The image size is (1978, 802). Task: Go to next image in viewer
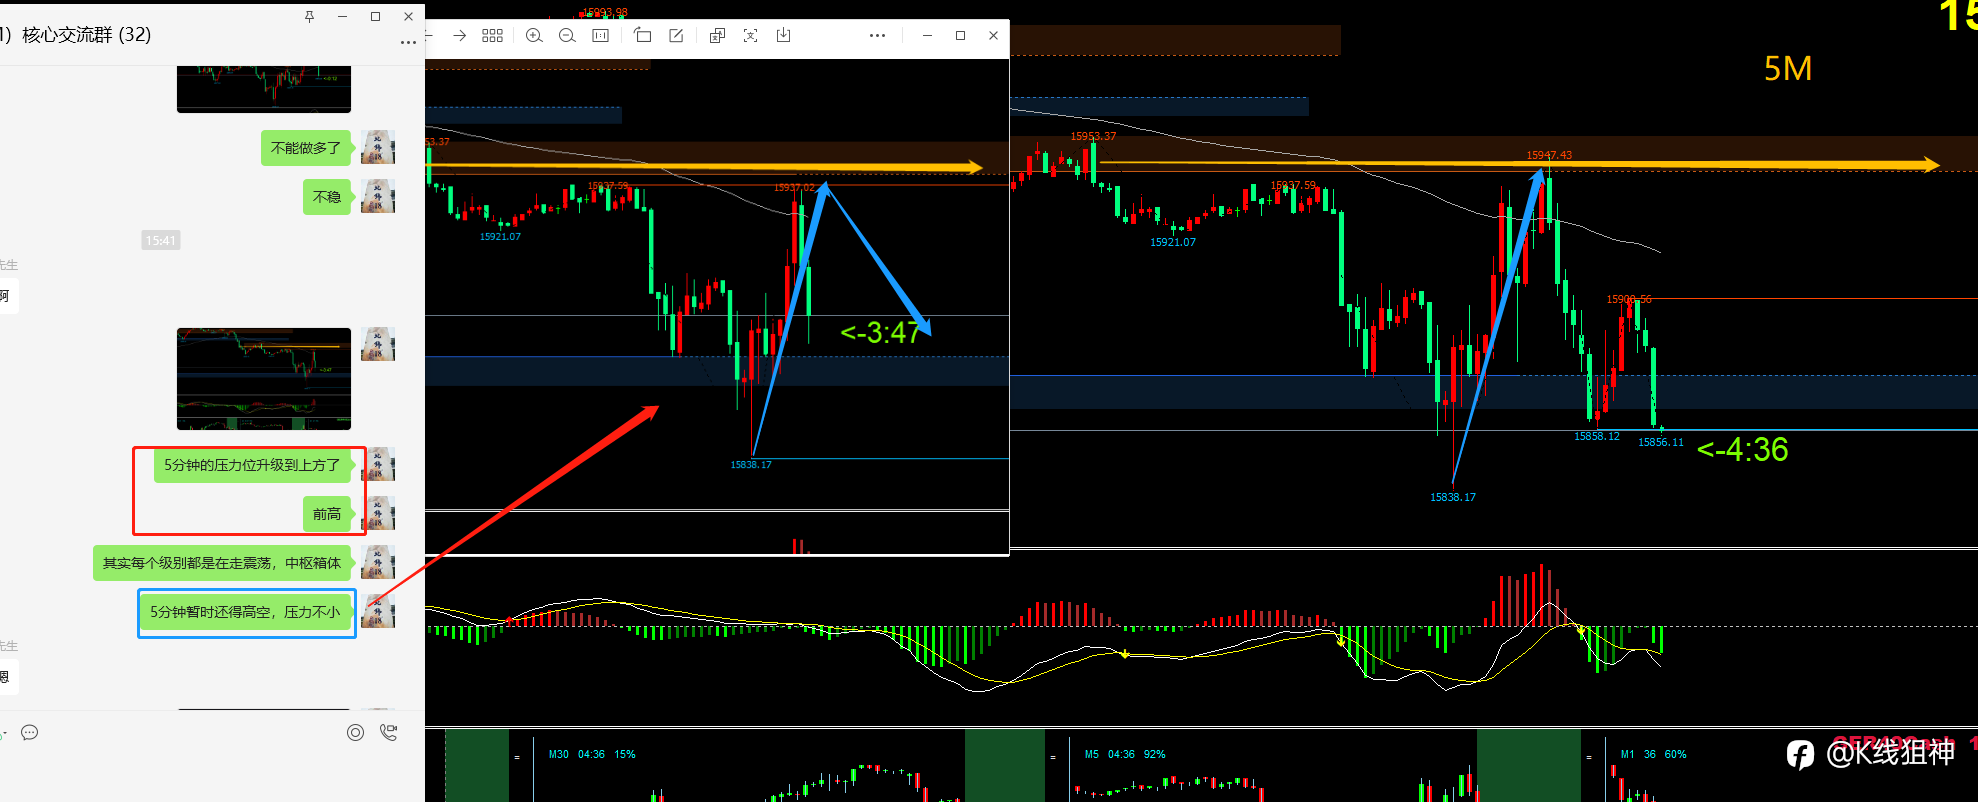459,36
